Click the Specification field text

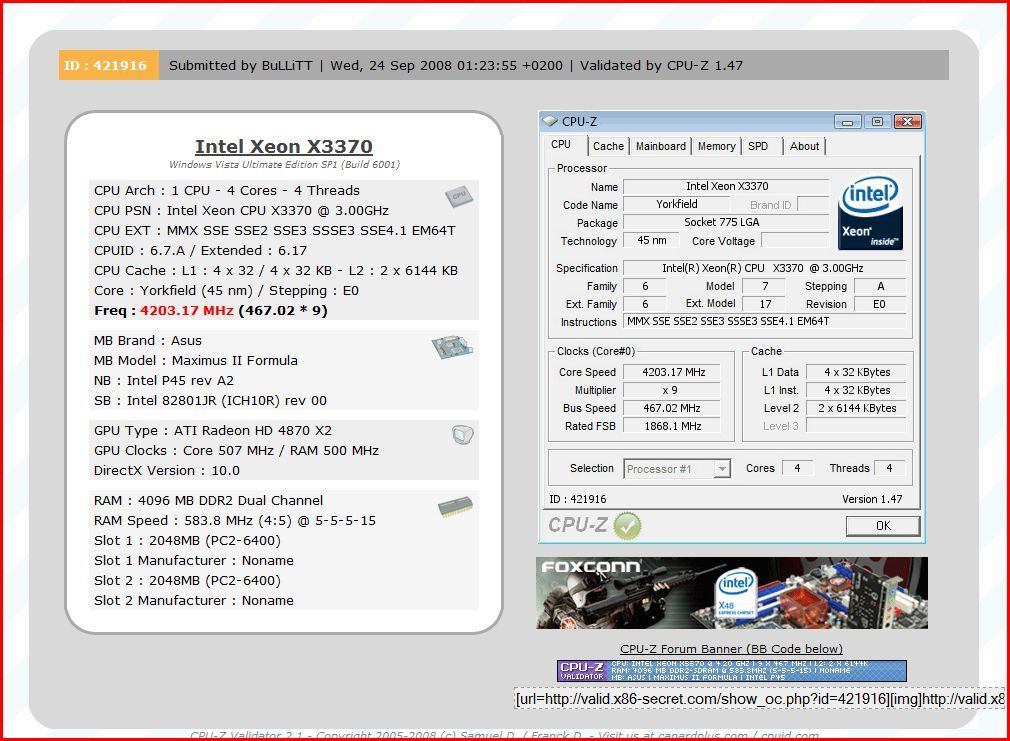click(x=765, y=268)
